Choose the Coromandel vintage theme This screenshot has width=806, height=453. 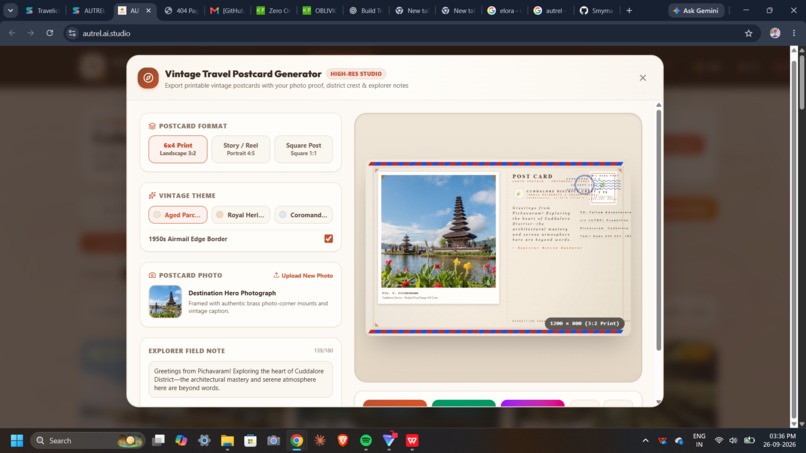[x=303, y=215]
